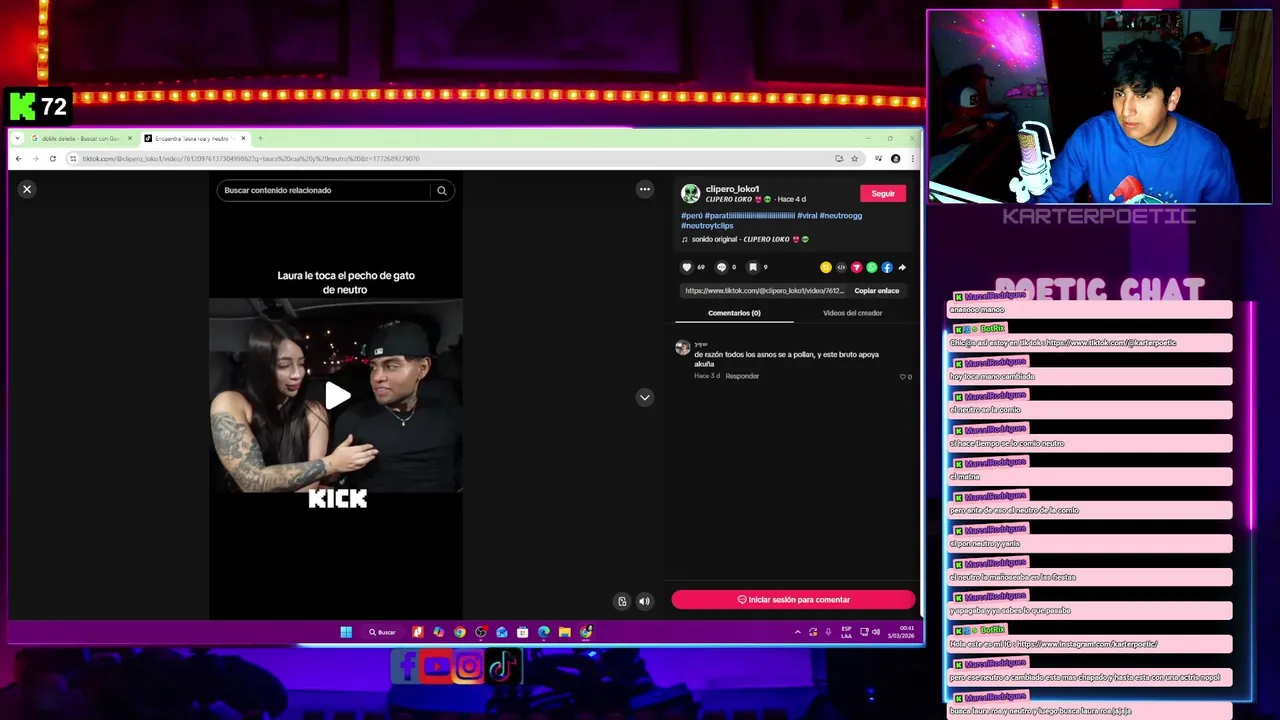Click the commenter's avatar
This screenshot has height=720, width=1280.
click(x=682, y=348)
